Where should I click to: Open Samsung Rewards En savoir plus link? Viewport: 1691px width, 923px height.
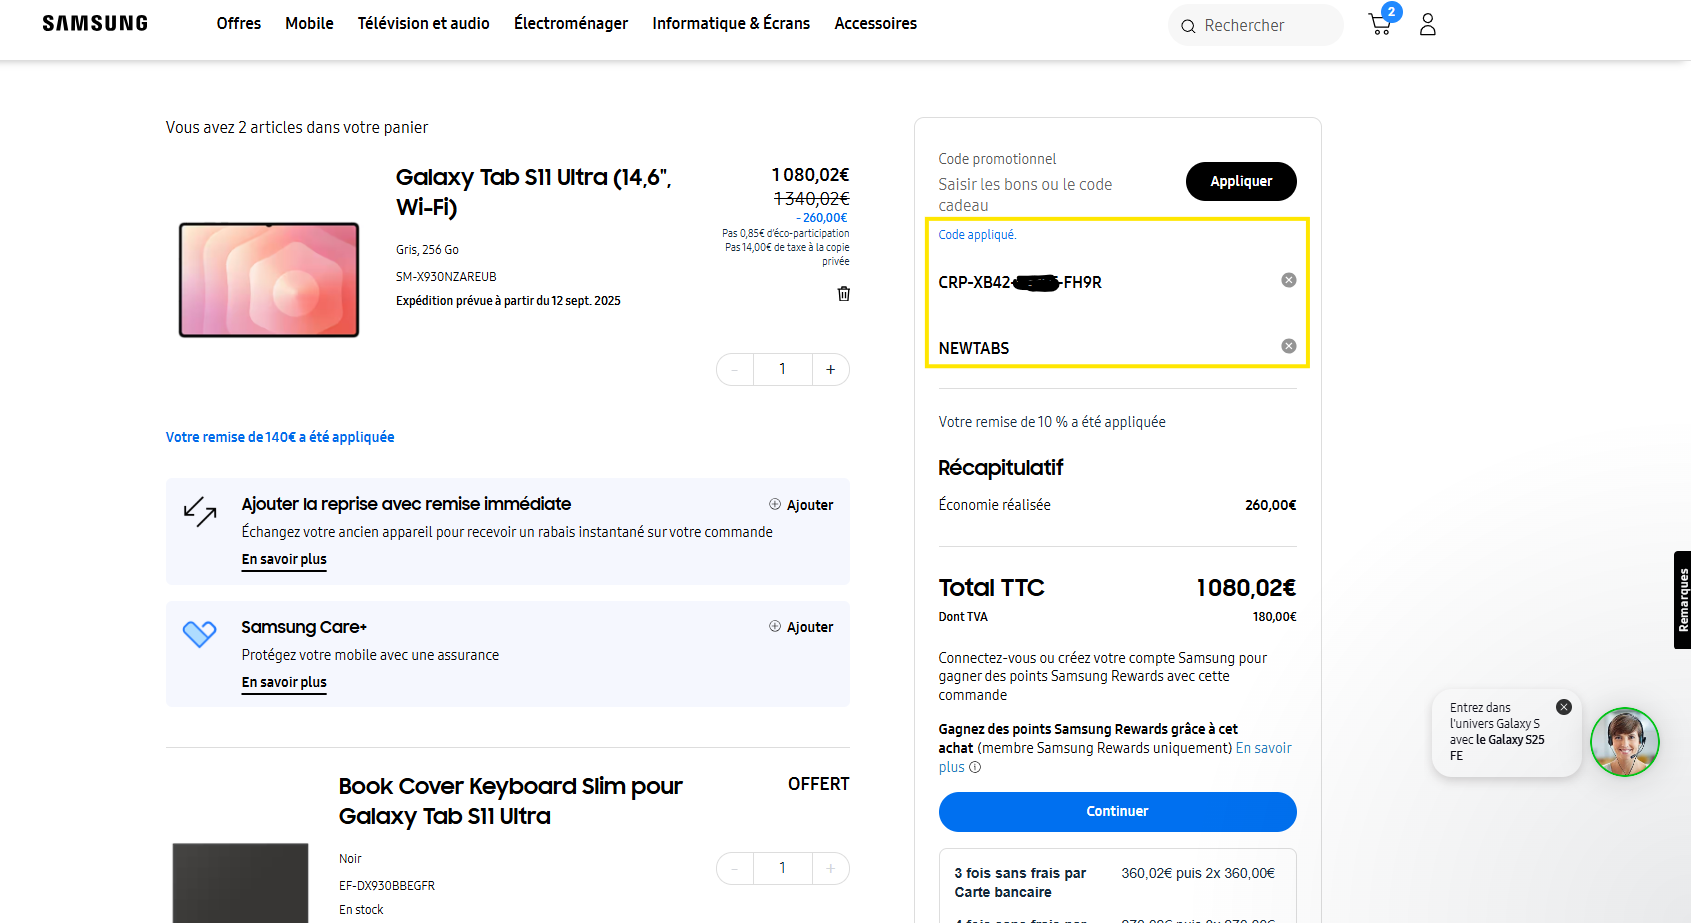click(x=1264, y=748)
